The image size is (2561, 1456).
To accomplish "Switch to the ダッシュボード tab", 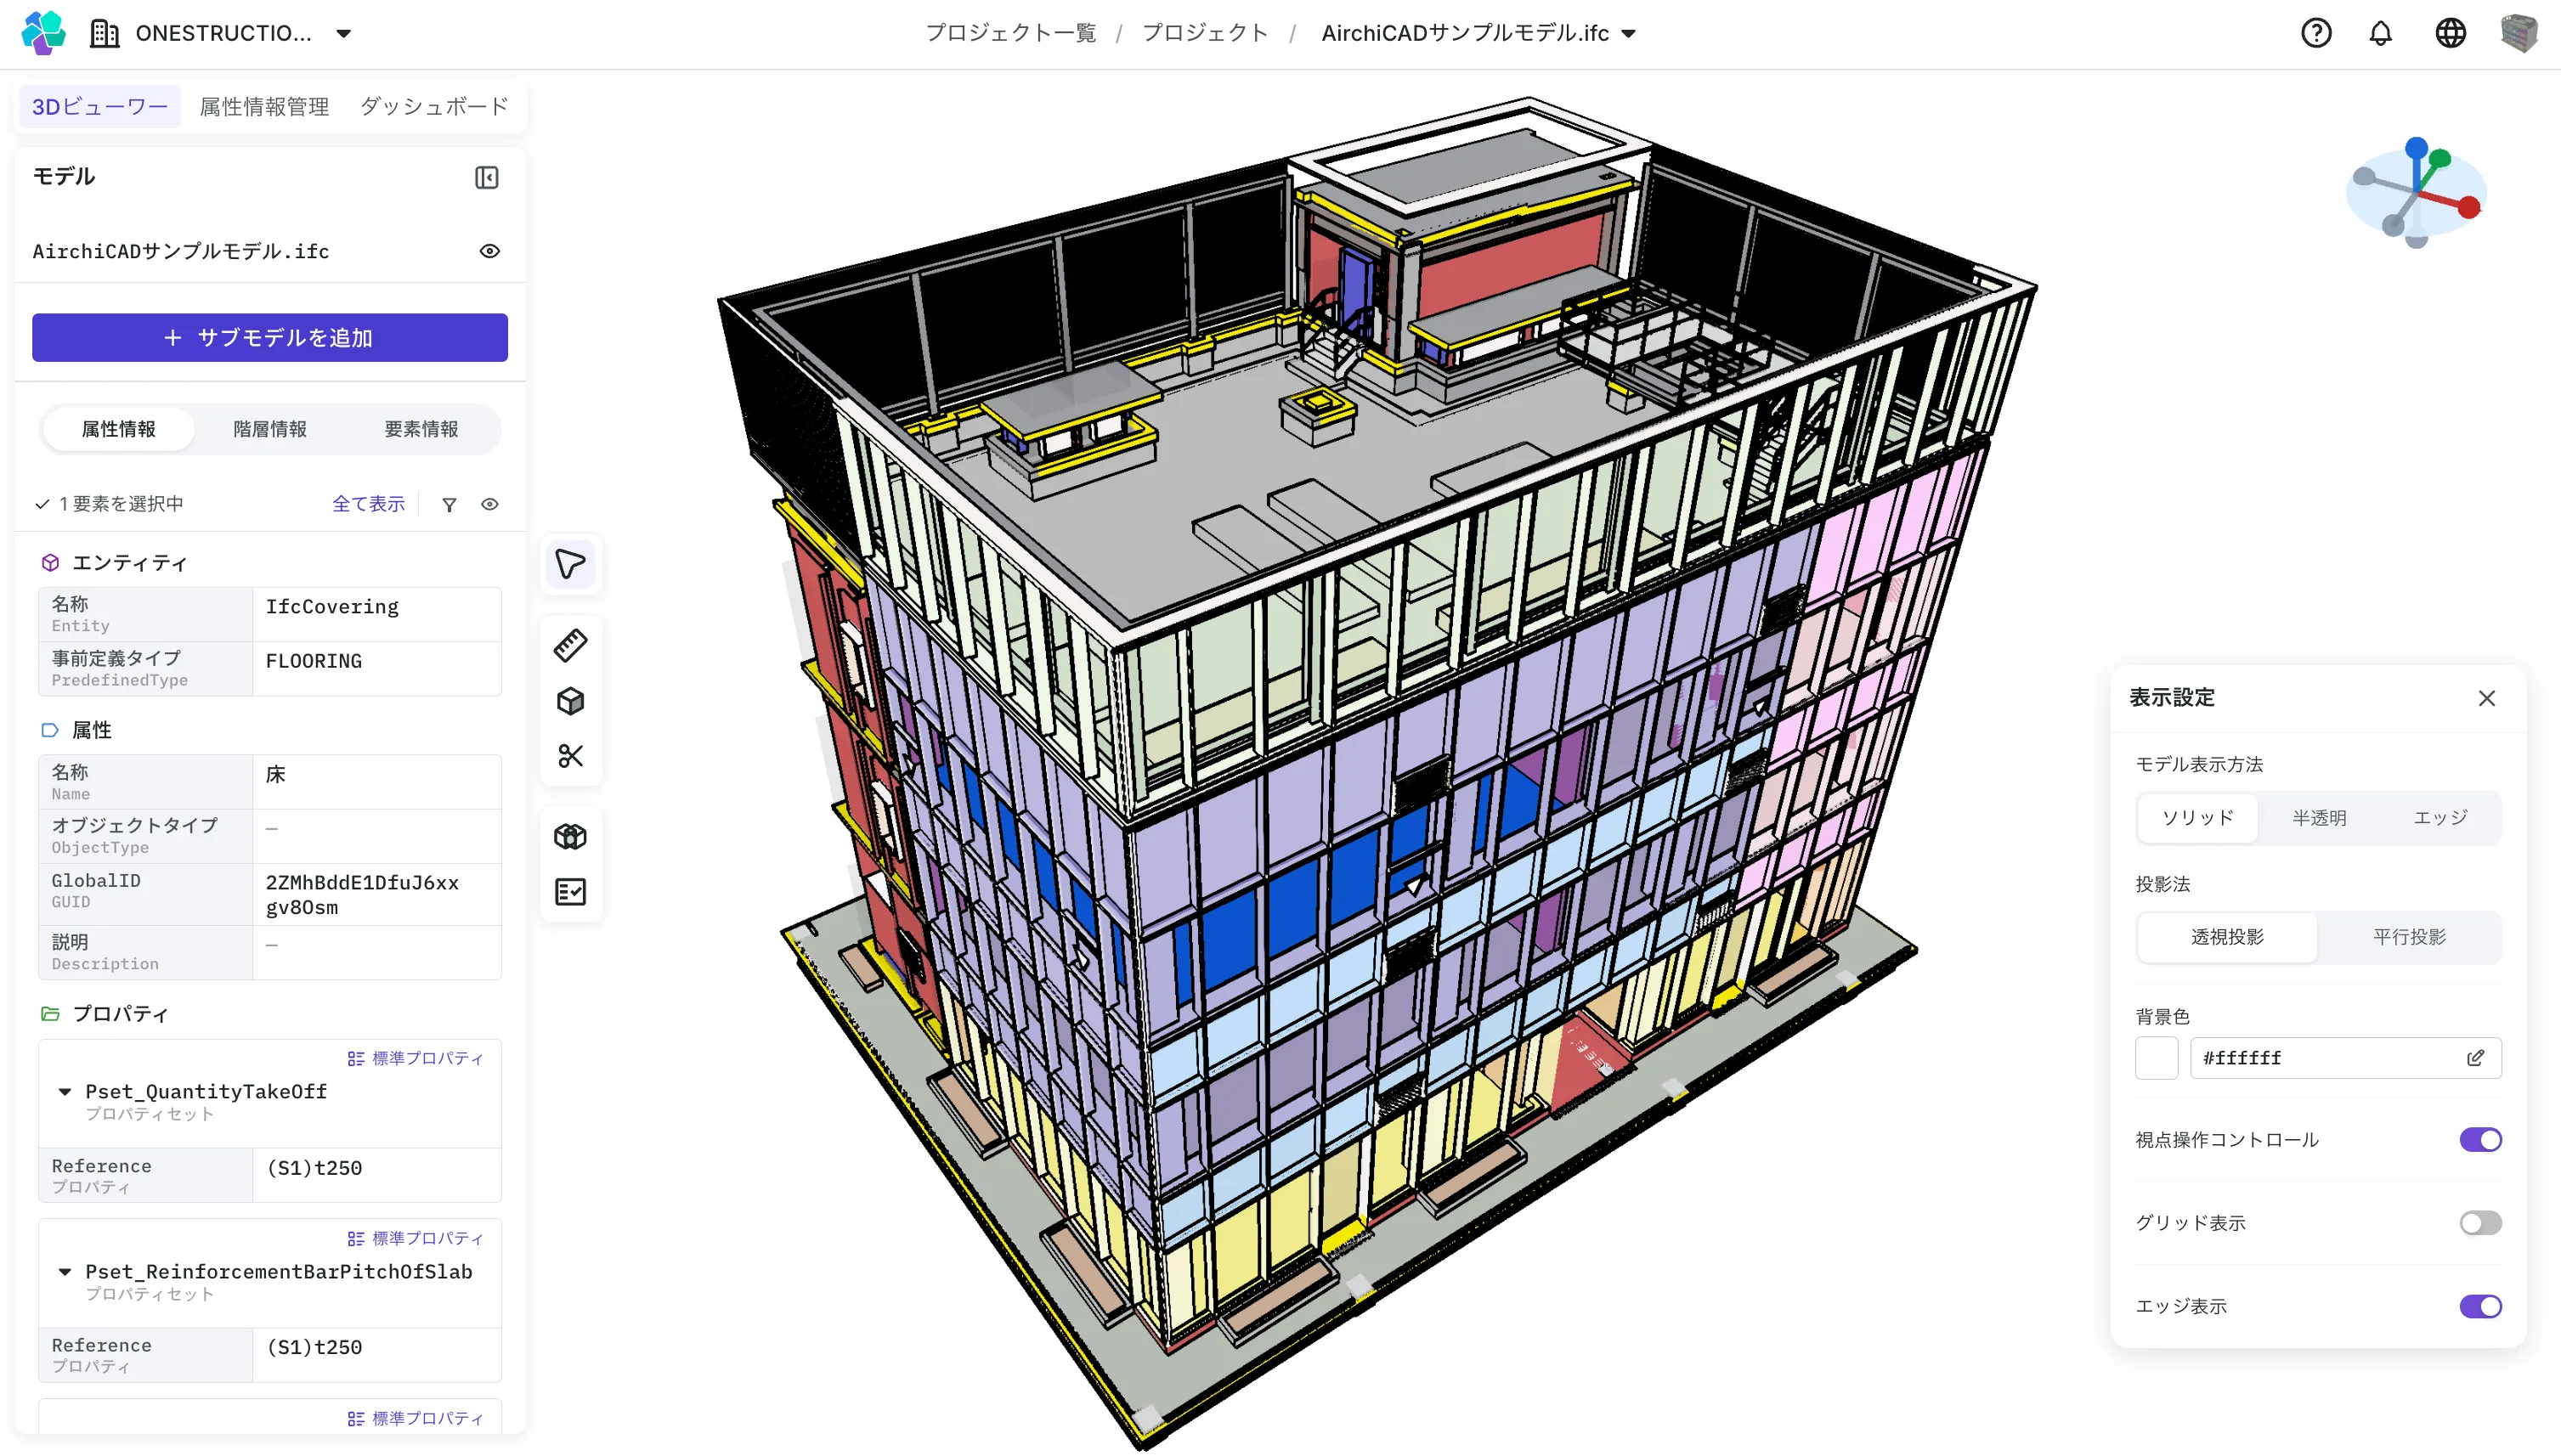I will pyautogui.click(x=434, y=106).
